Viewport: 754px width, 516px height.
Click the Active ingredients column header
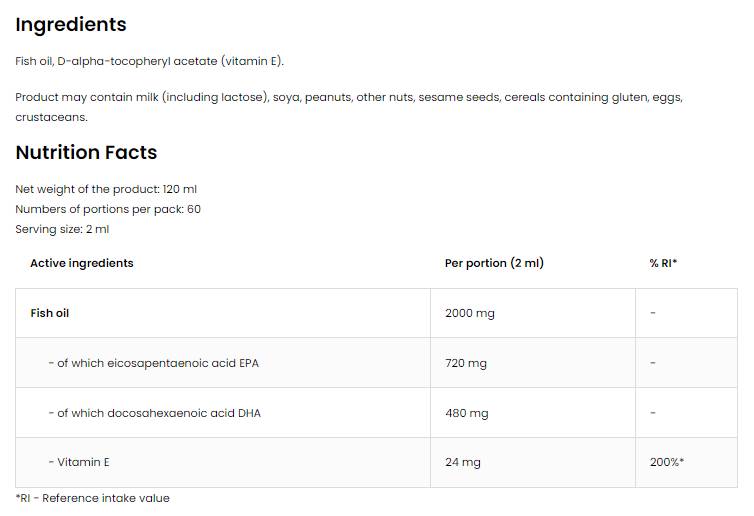[x=82, y=263]
